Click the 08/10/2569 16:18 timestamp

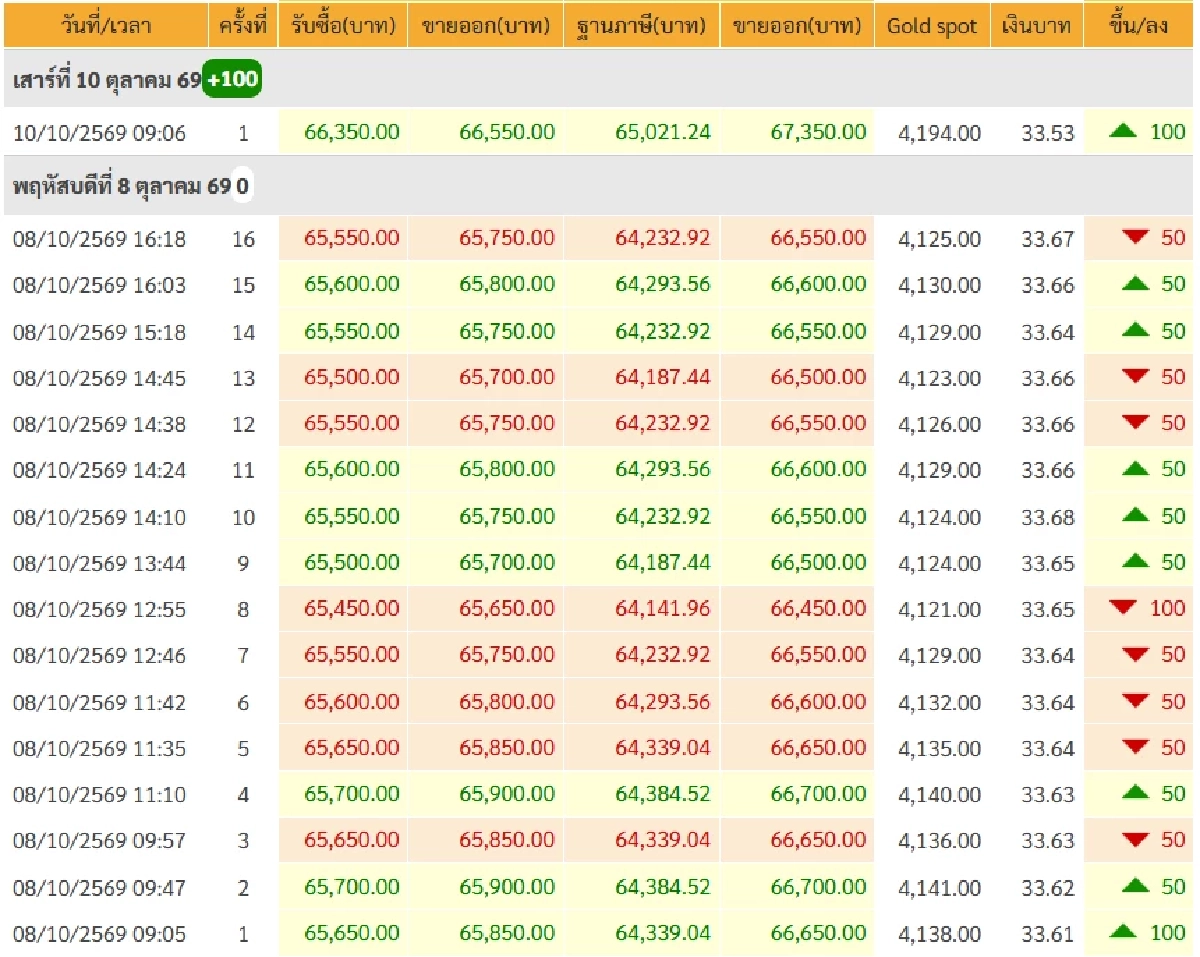pyautogui.click(x=99, y=239)
